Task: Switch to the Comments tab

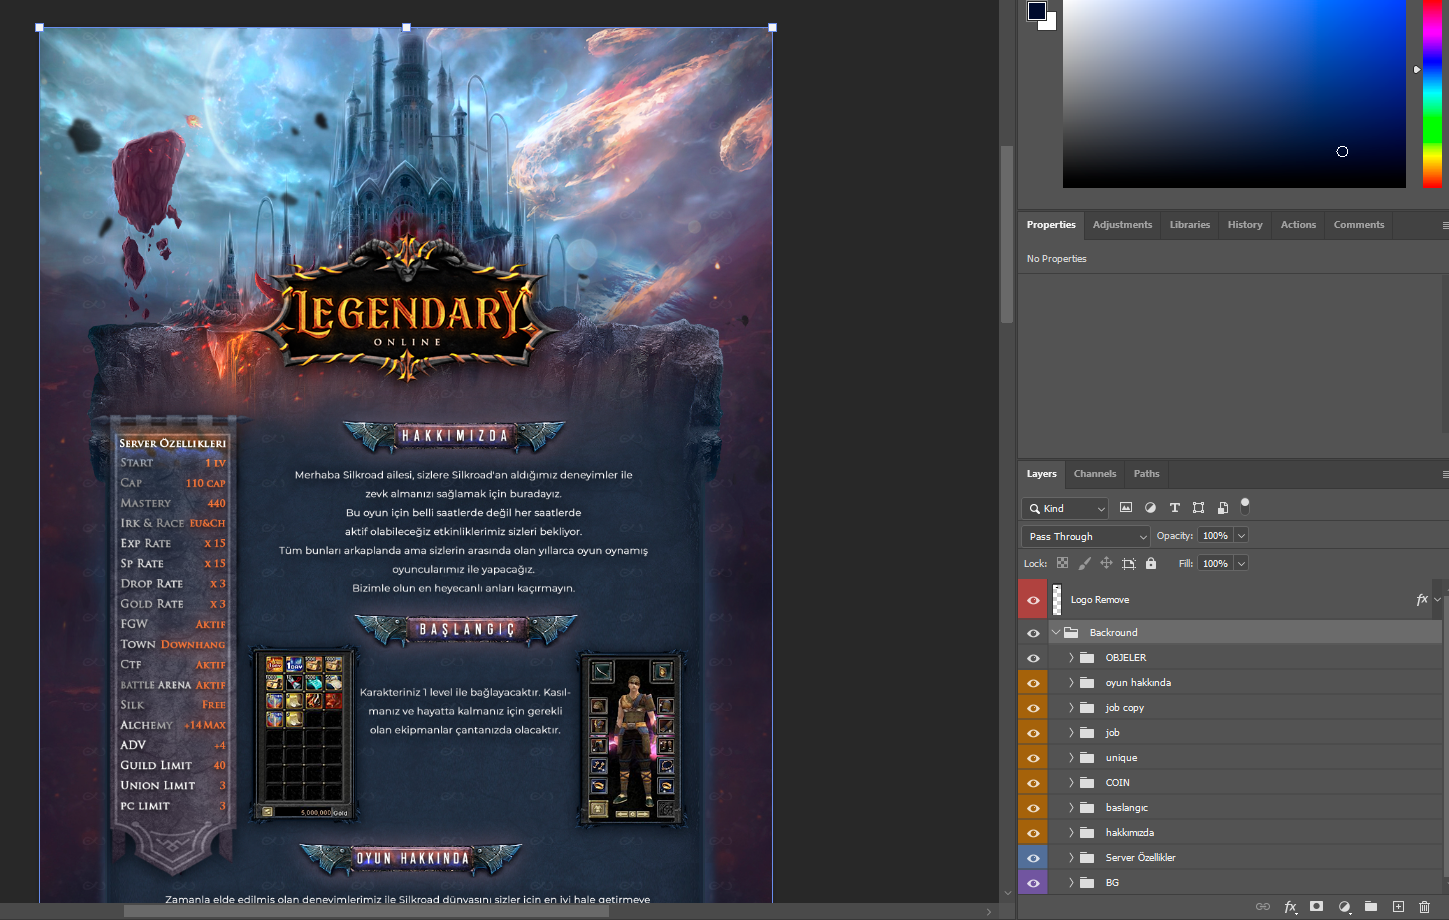Action: click(x=1359, y=225)
